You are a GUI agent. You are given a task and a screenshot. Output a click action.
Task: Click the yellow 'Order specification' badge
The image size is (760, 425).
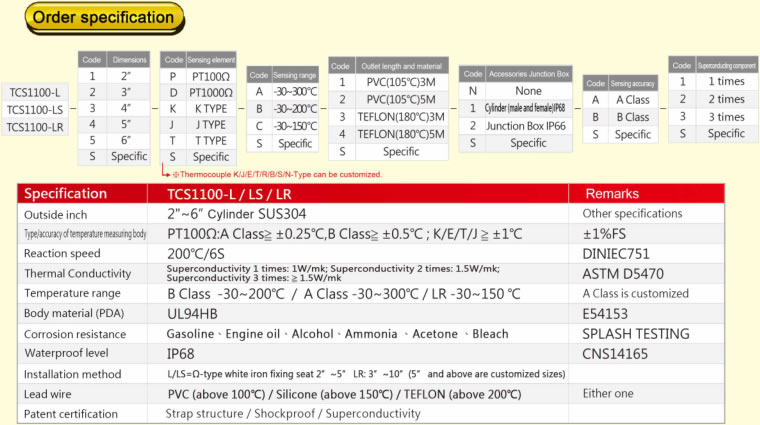(x=104, y=18)
